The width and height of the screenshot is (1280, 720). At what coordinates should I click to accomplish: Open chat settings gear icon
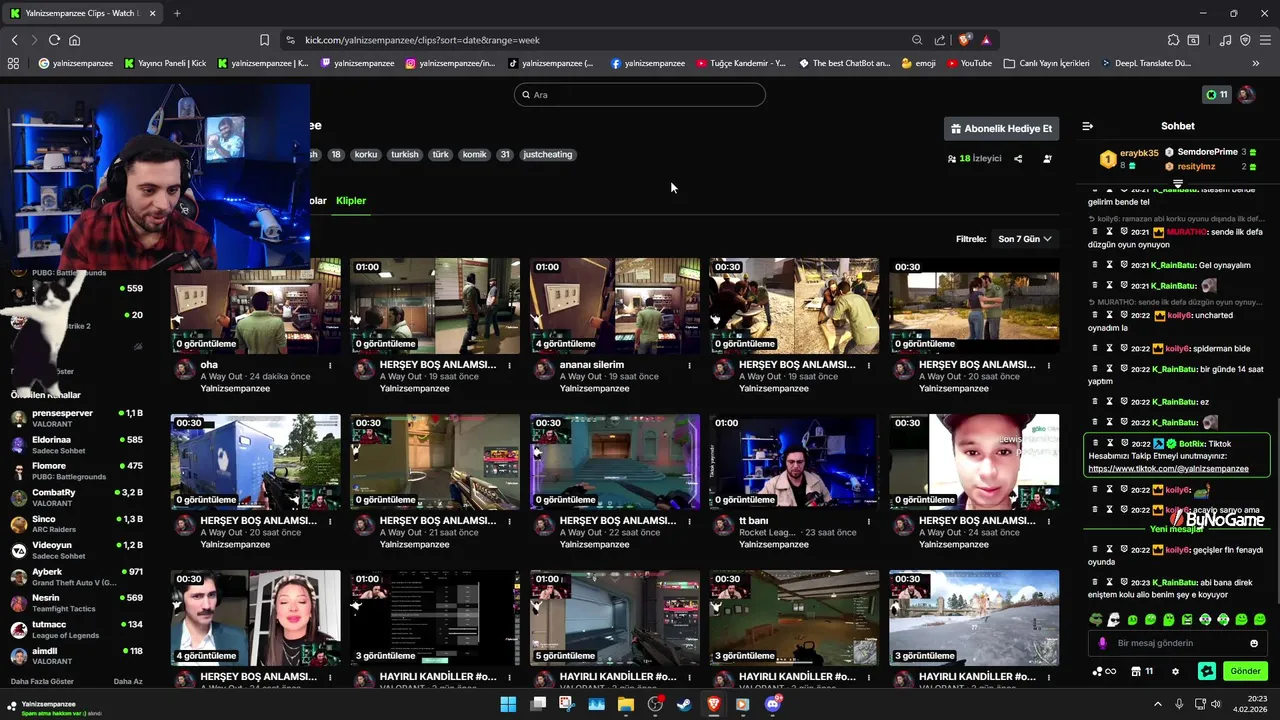tap(1175, 671)
